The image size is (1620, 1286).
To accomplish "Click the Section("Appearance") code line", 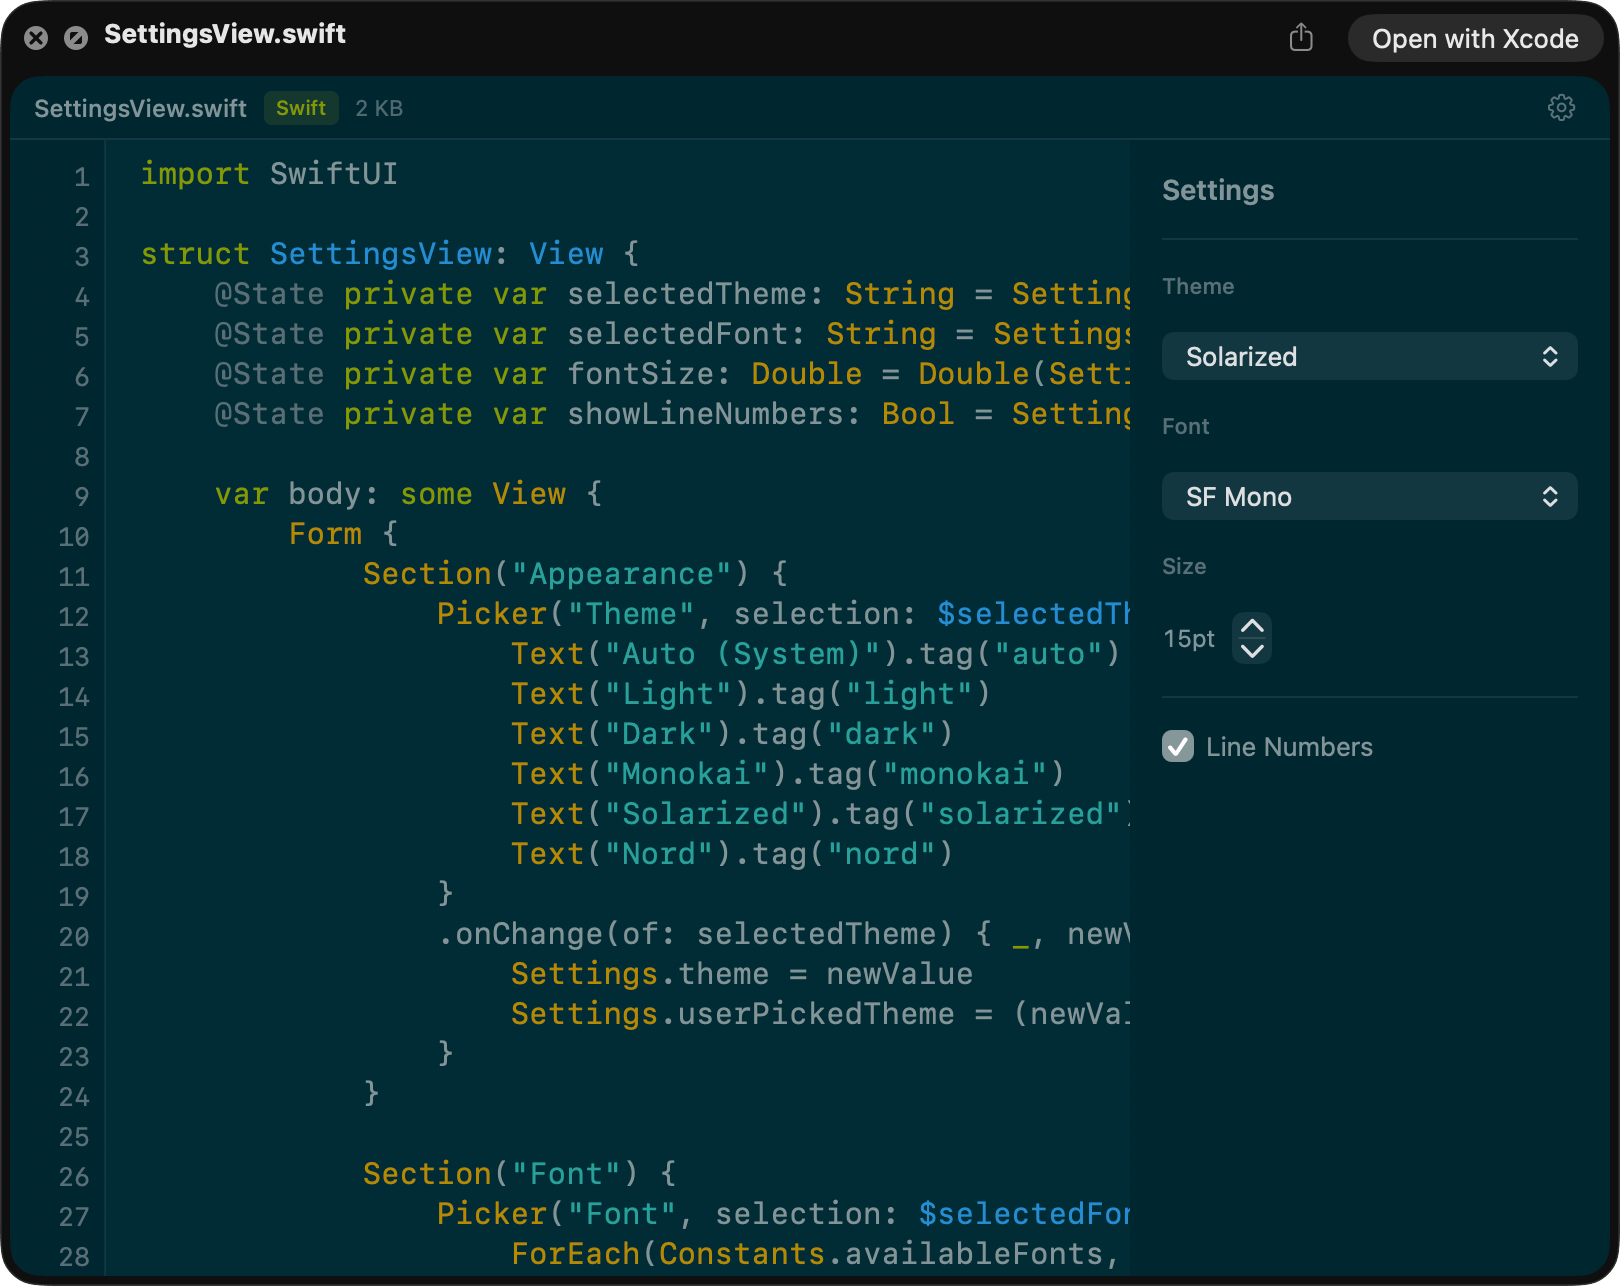I will tap(576, 574).
